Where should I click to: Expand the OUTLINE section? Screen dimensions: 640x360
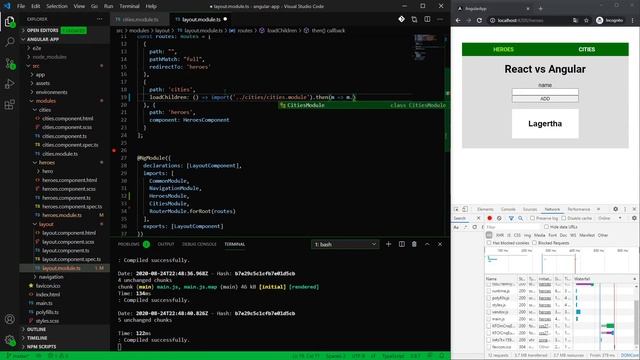coord(36,329)
